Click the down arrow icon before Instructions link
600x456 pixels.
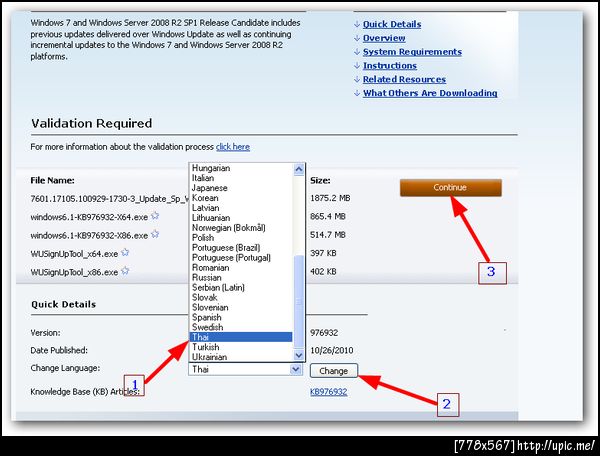tap(357, 66)
